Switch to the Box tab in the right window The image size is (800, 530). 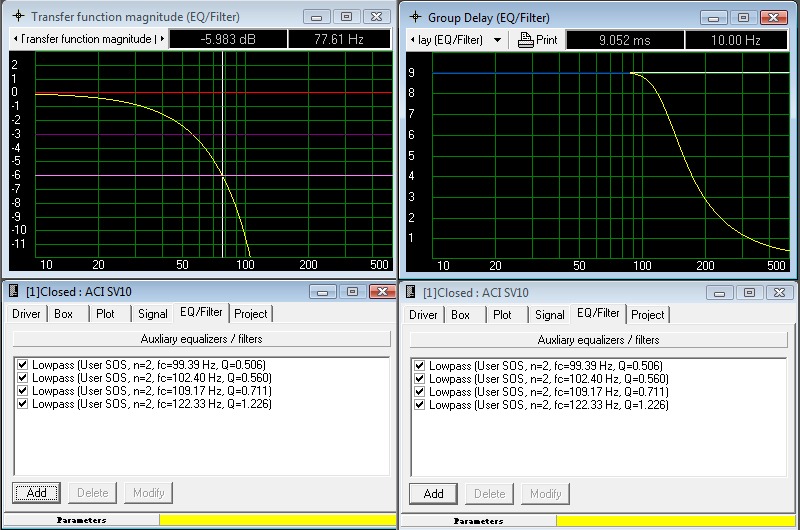pos(461,315)
